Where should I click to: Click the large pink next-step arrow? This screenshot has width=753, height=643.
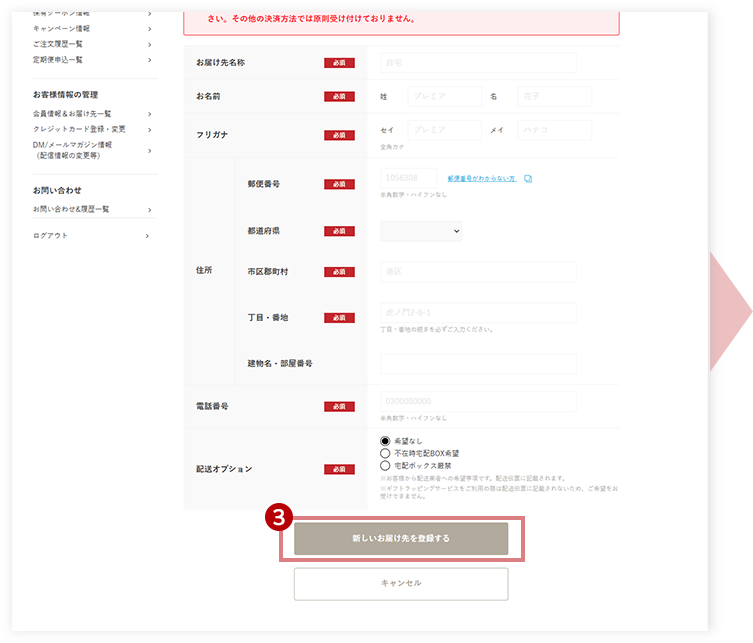[x=730, y=312]
